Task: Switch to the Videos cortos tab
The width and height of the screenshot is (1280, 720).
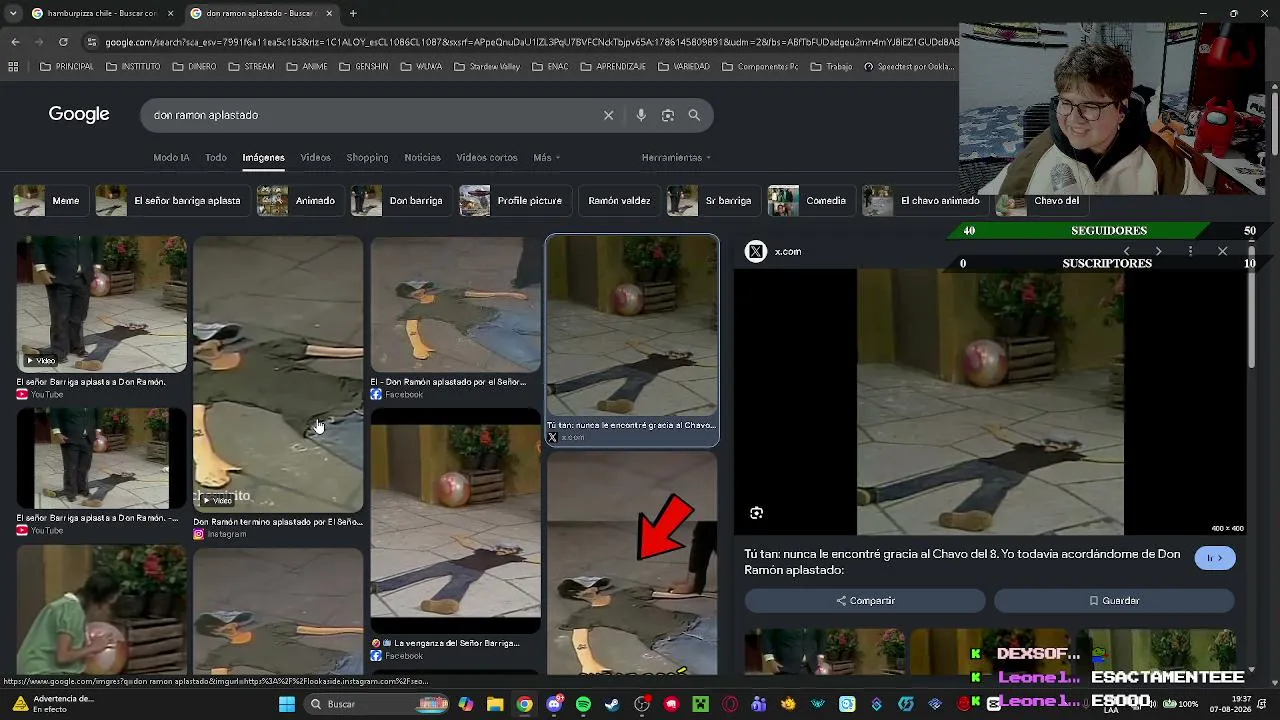Action: point(487,157)
